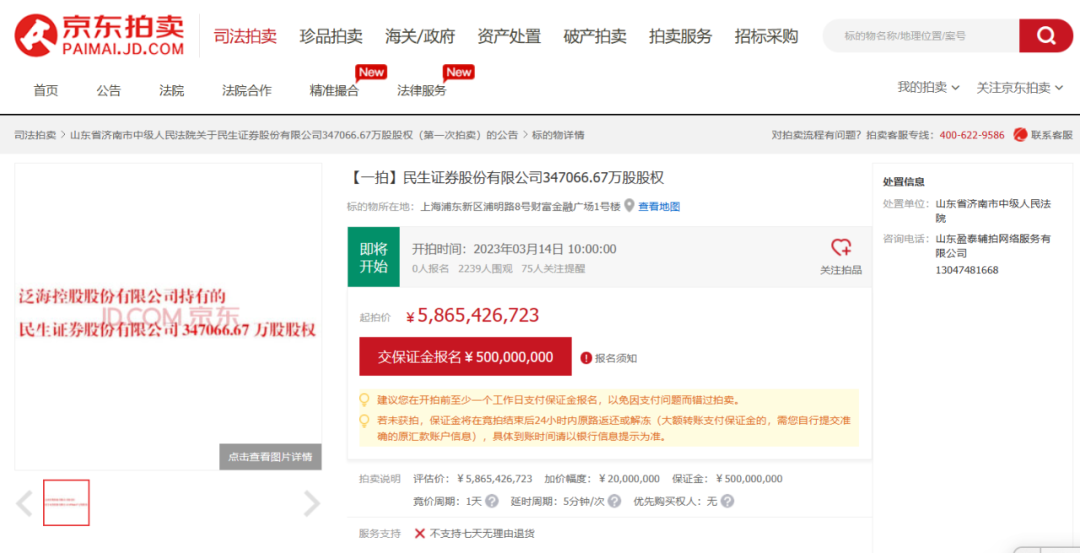1080x553 pixels.
Task: Click the 山东盈泰辅拍网络服务有限公司 text
Action: 993,246
